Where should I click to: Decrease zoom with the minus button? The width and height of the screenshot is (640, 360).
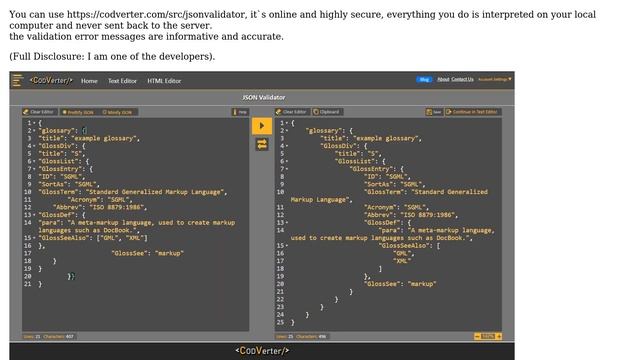click(477, 336)
